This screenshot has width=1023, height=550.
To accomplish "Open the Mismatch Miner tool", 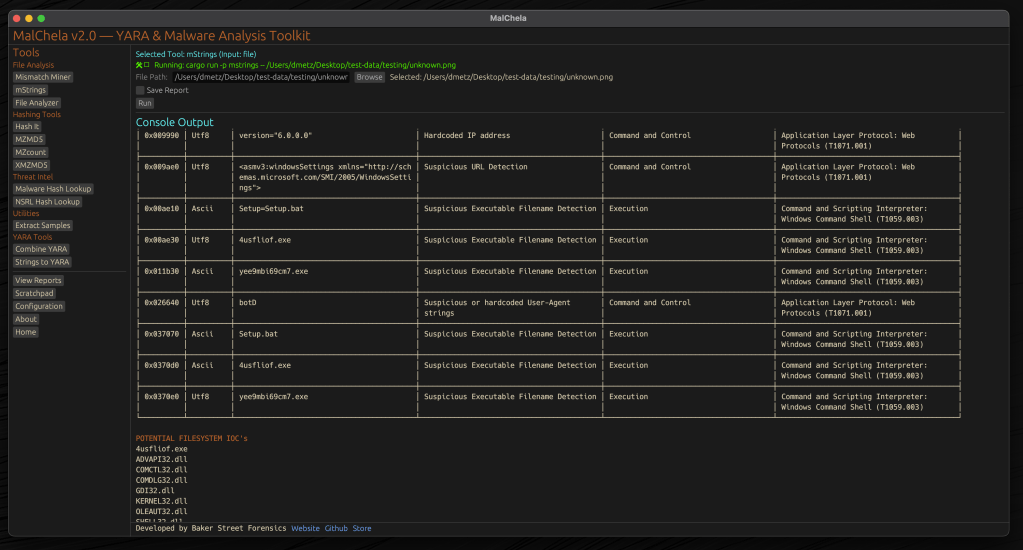I will pyautogui.click(x=42, y=77).
